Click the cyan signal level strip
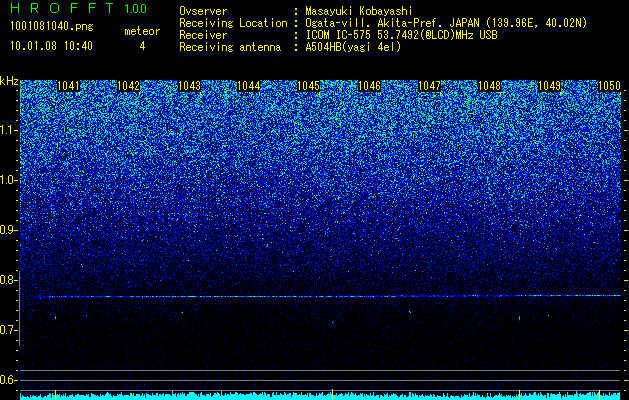Image resolution: width=629 pixels, height=400 pixels. 320,396
